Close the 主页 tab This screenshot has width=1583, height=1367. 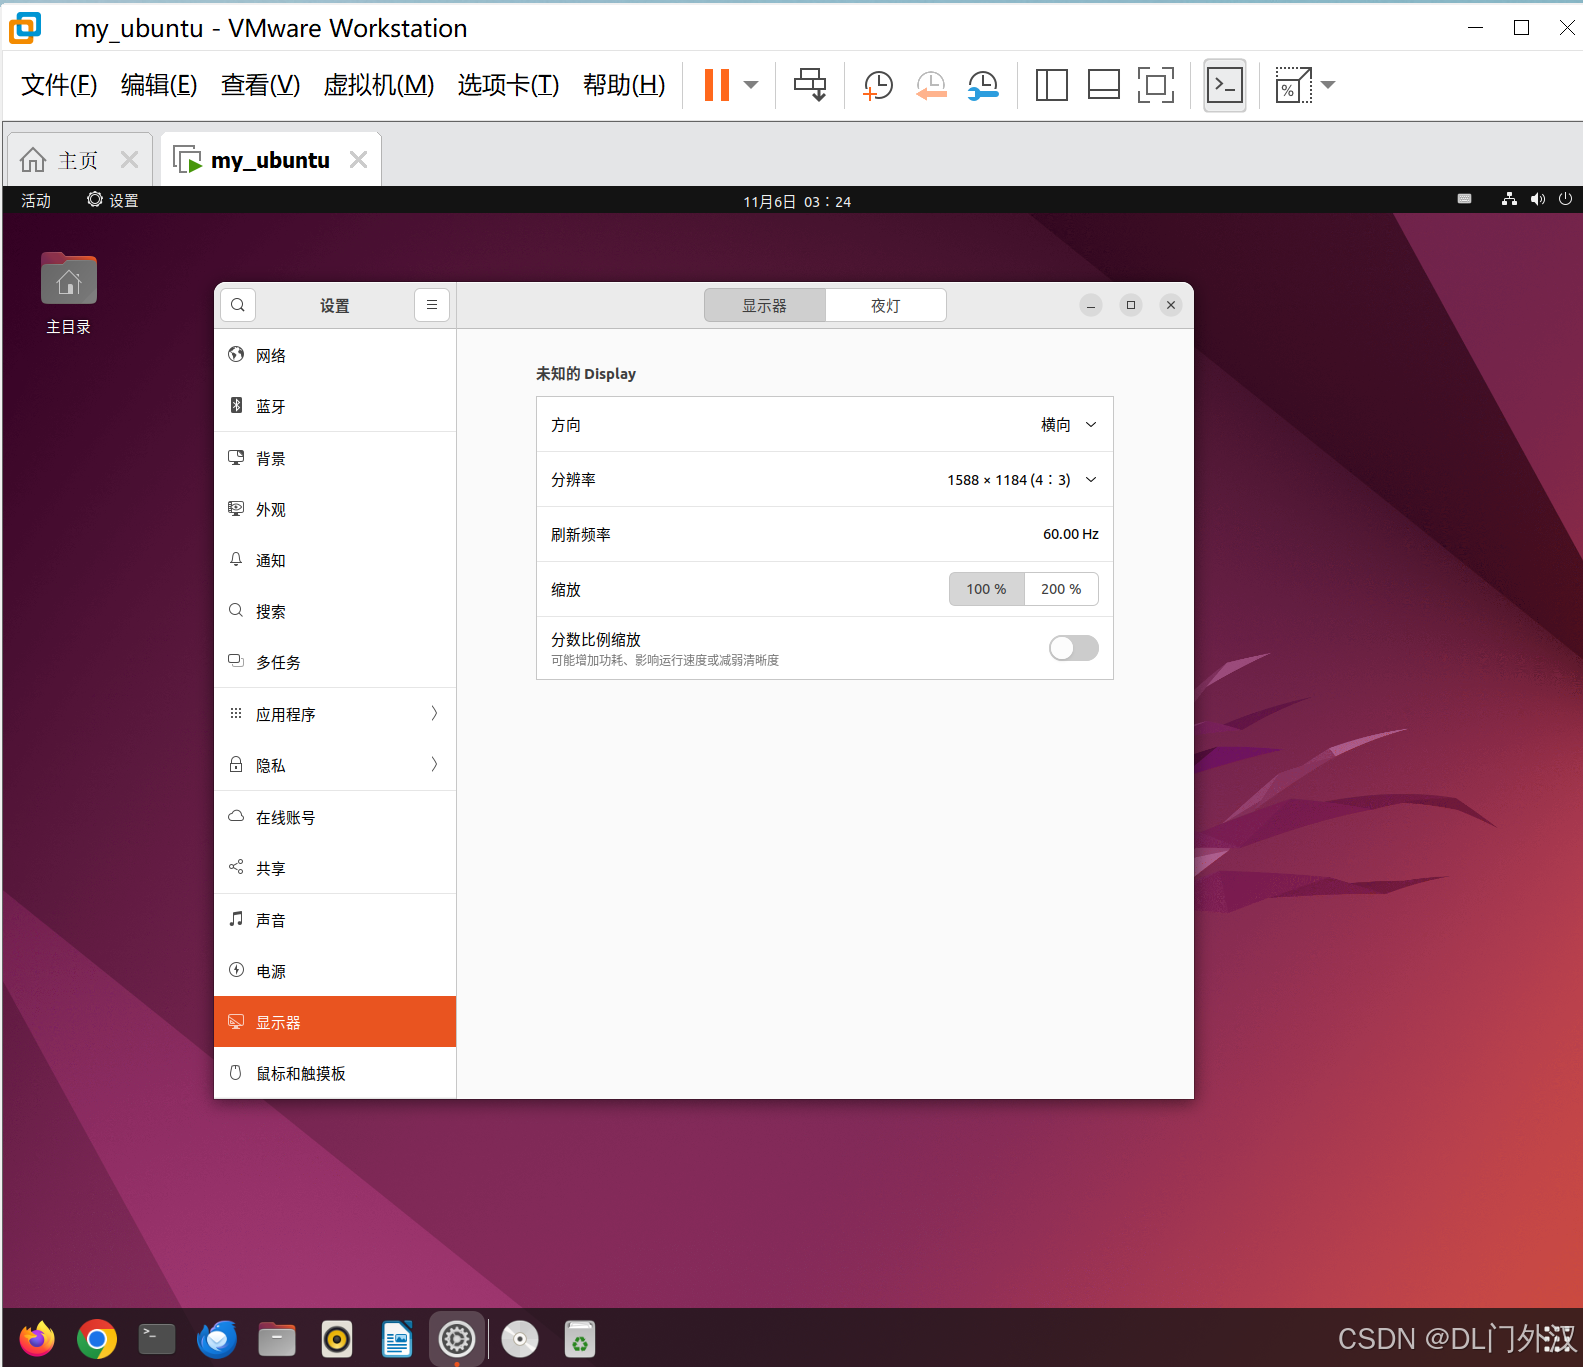pyautogui.click(x=129, y=160)
